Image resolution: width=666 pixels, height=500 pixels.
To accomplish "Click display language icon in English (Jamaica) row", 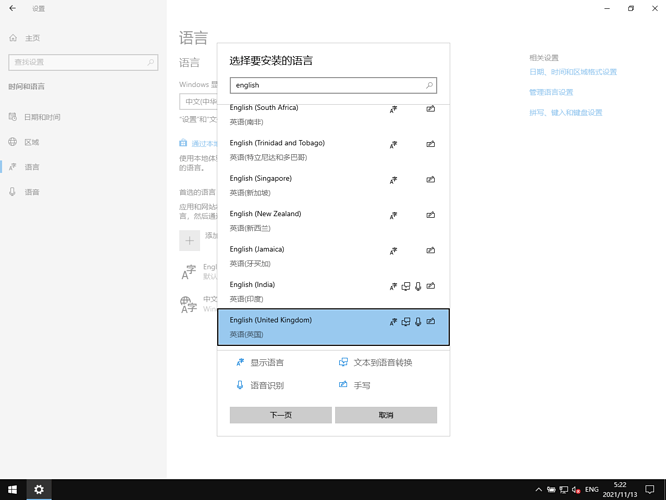I will tap(393, 251).
